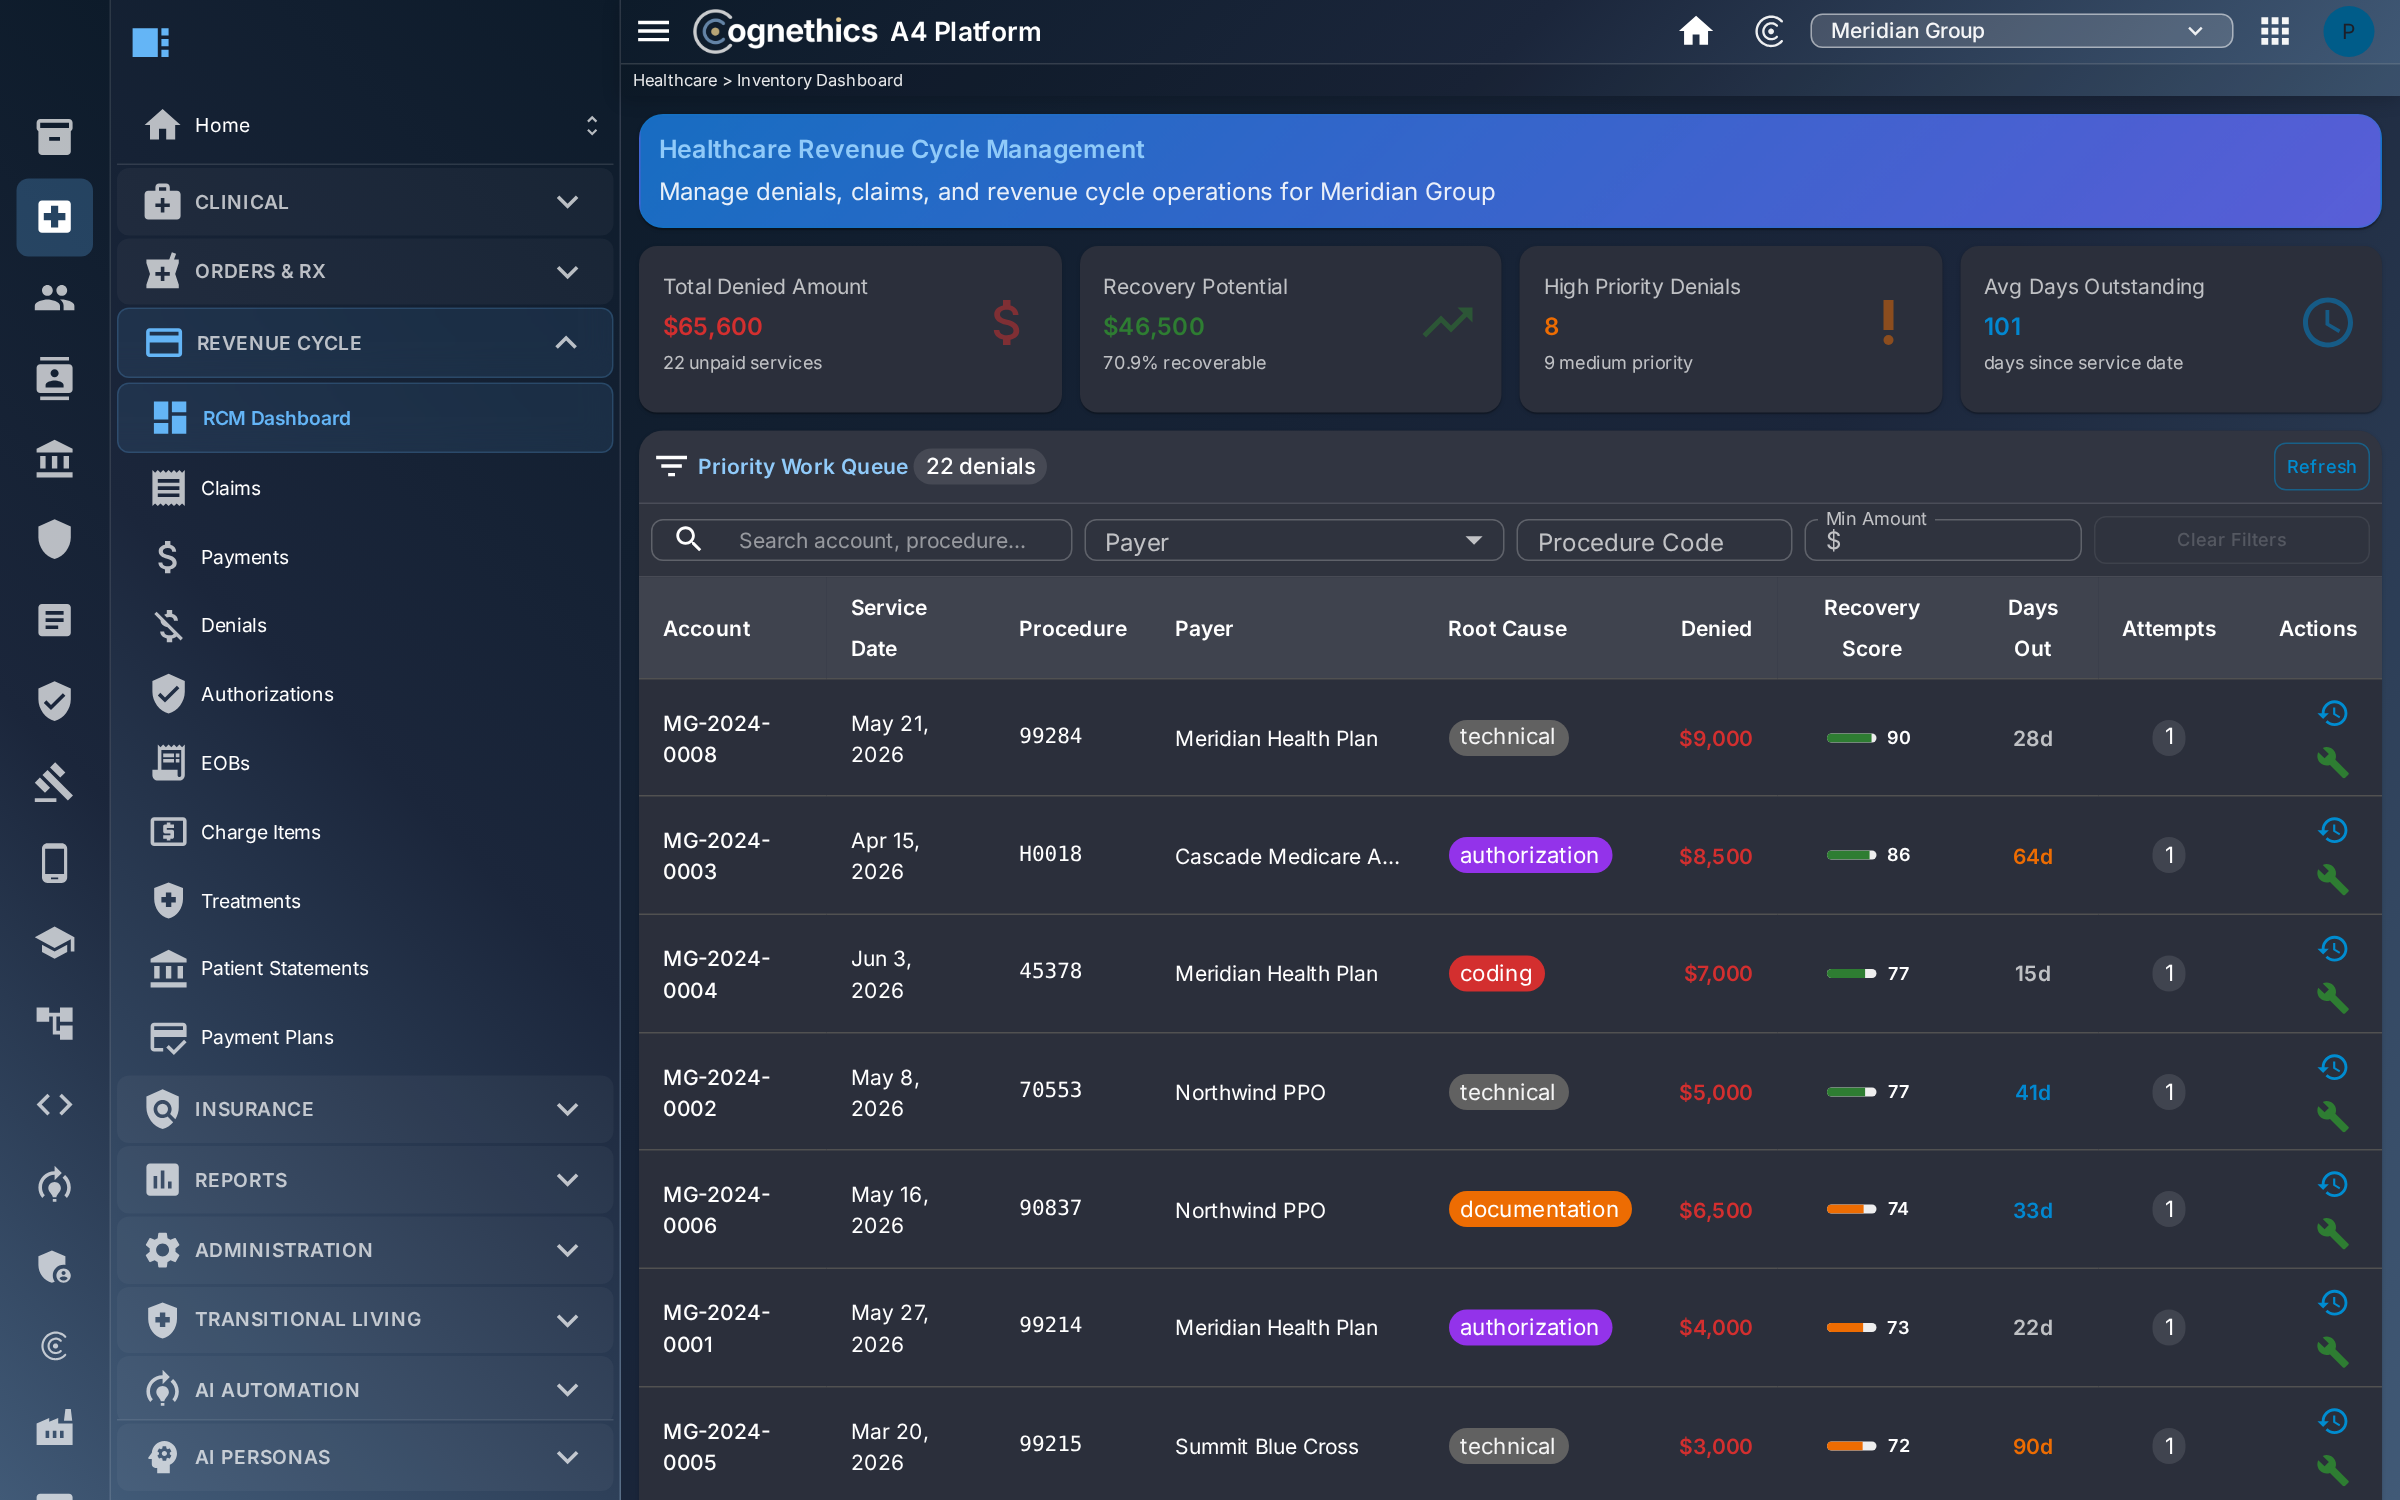Screen dimensions: 2400x1500
Task: Focus the Search account, procedure field
Action: pos(861,540)
